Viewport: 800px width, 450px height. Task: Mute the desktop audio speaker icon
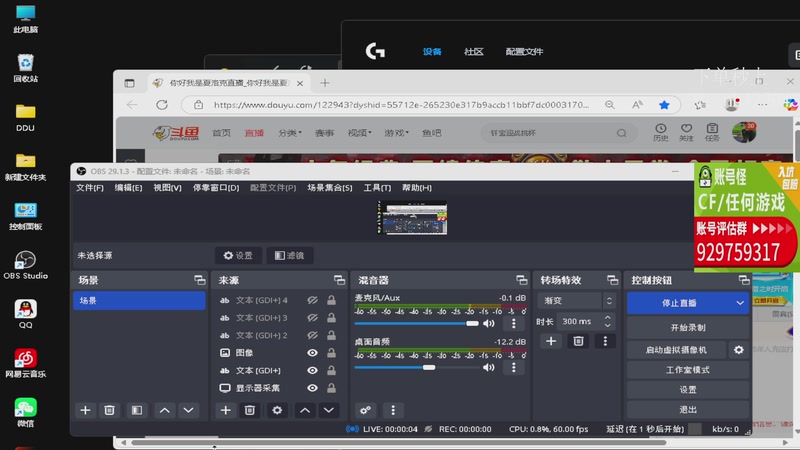[489, 367]
